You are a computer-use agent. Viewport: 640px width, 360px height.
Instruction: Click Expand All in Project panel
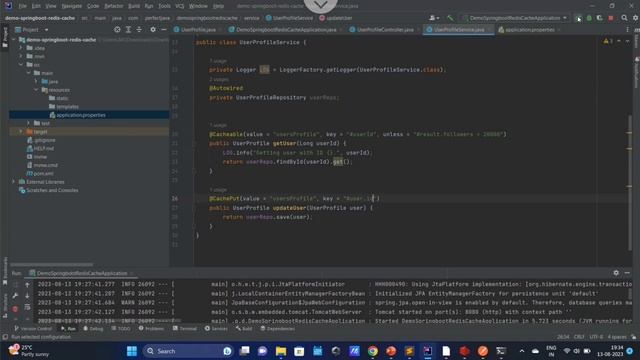coord(128,30)
